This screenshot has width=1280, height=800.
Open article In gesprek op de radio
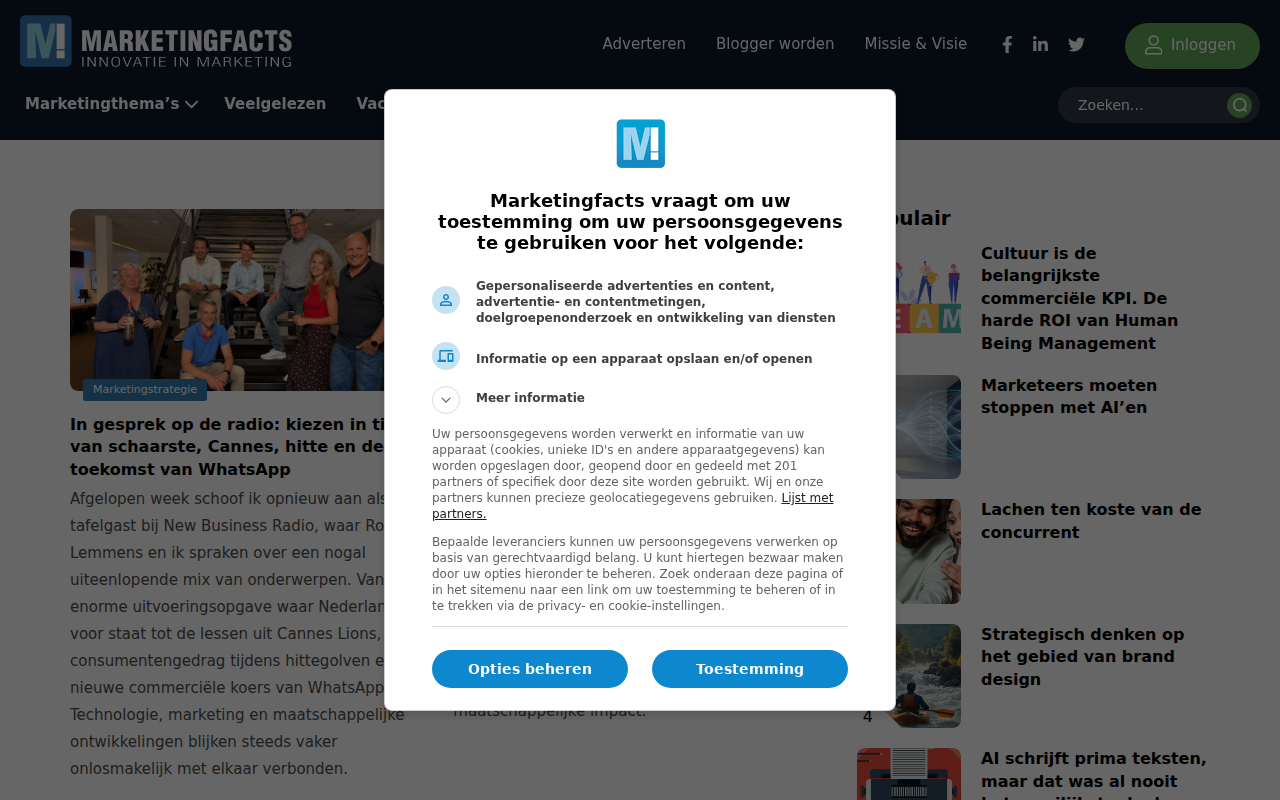pyautogui.click(x=227, y=446)
